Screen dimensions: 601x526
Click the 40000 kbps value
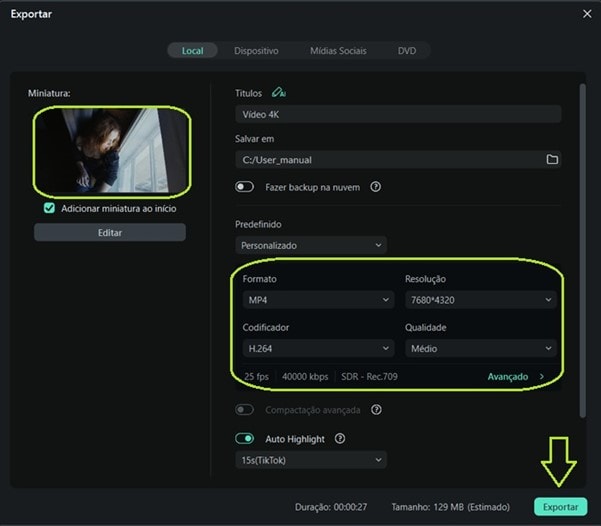point(305,376)
